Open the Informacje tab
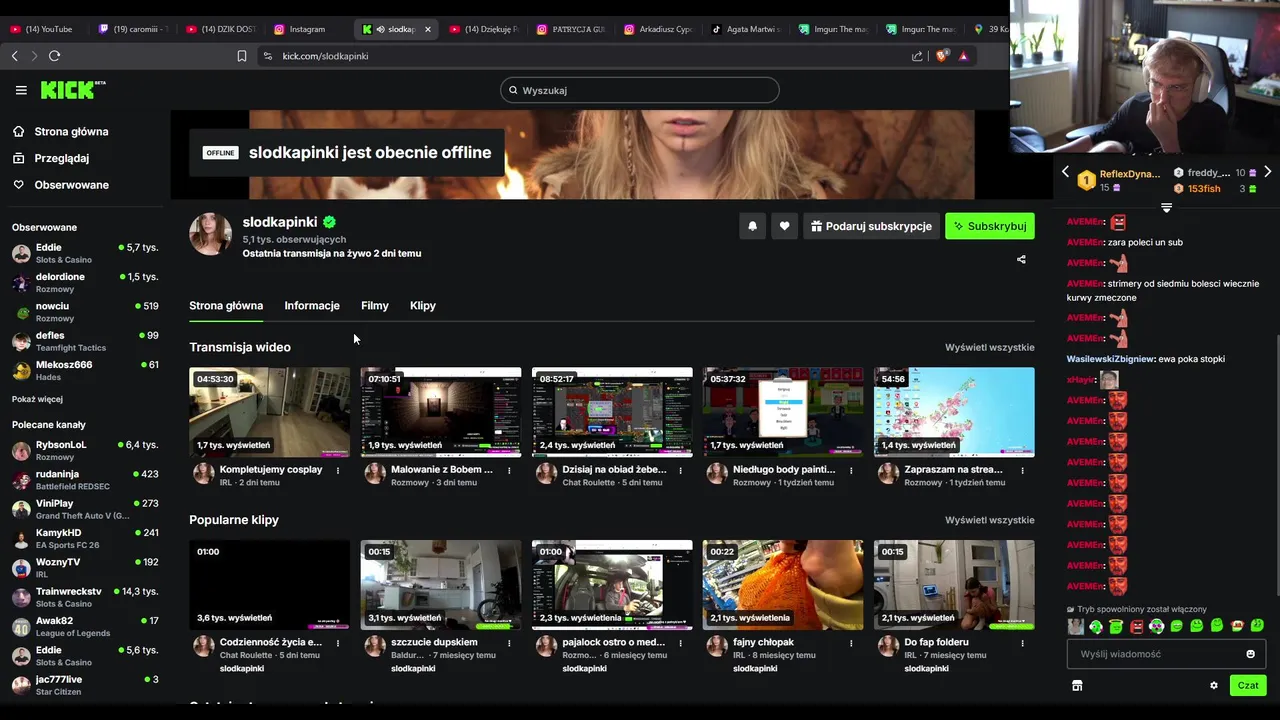The width and height of the screenshot is (1280, 720). pyautogui.click(x=312, y=306)
